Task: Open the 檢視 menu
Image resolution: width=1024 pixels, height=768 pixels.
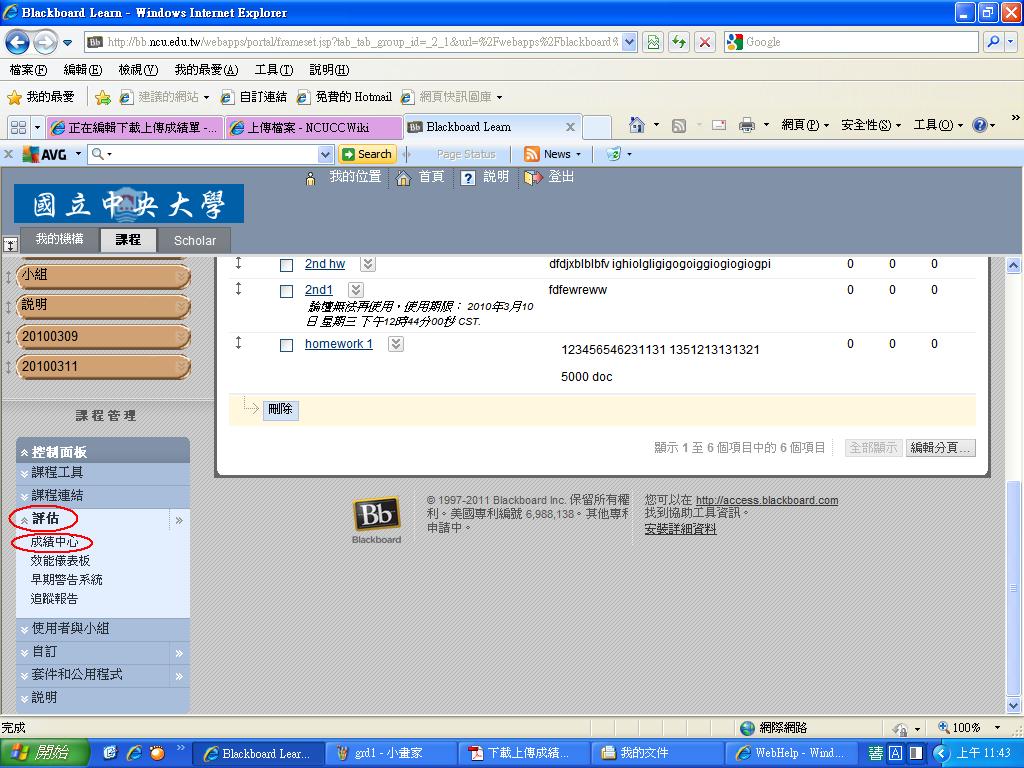Action: click(x=138, y=70)
